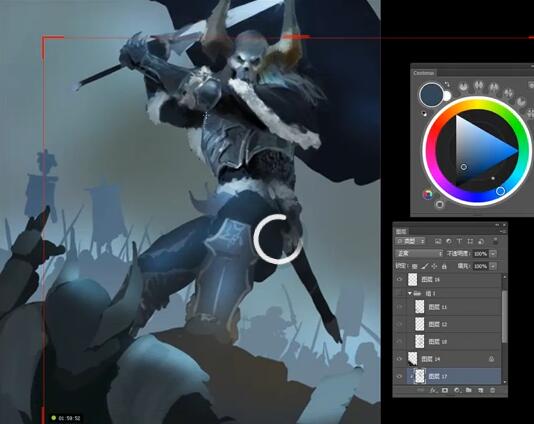Filter layers by smart object type
The width and height of the screenshot is (534, 424).
click(x=481, y=241)
